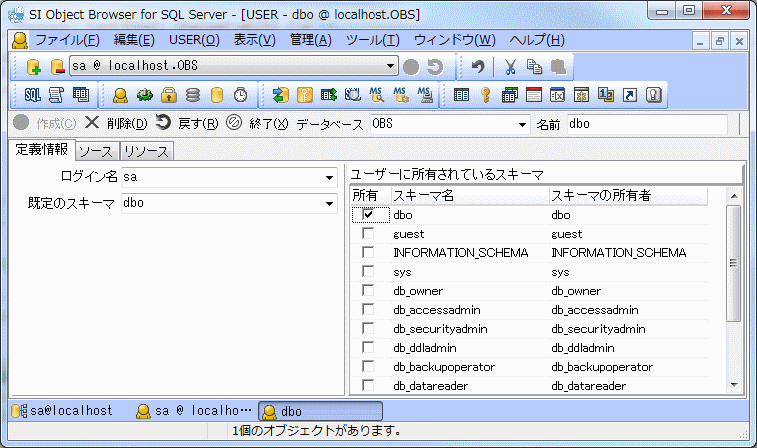Expand the 既定のスキーマ dropdown

tap(329, 203)
